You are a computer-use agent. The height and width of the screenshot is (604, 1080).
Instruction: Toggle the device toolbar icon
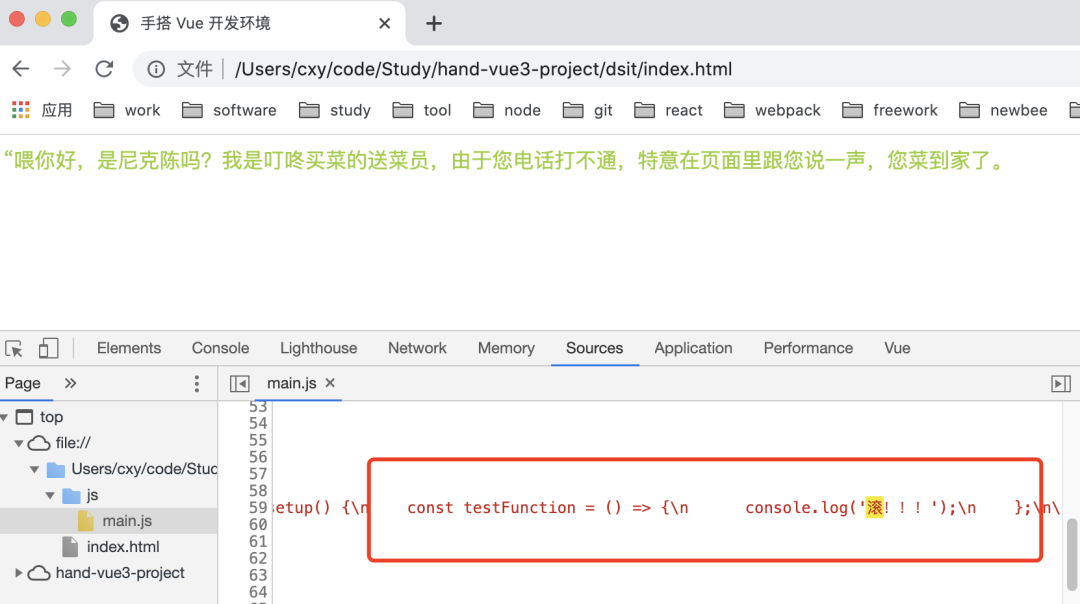(48, 348)
